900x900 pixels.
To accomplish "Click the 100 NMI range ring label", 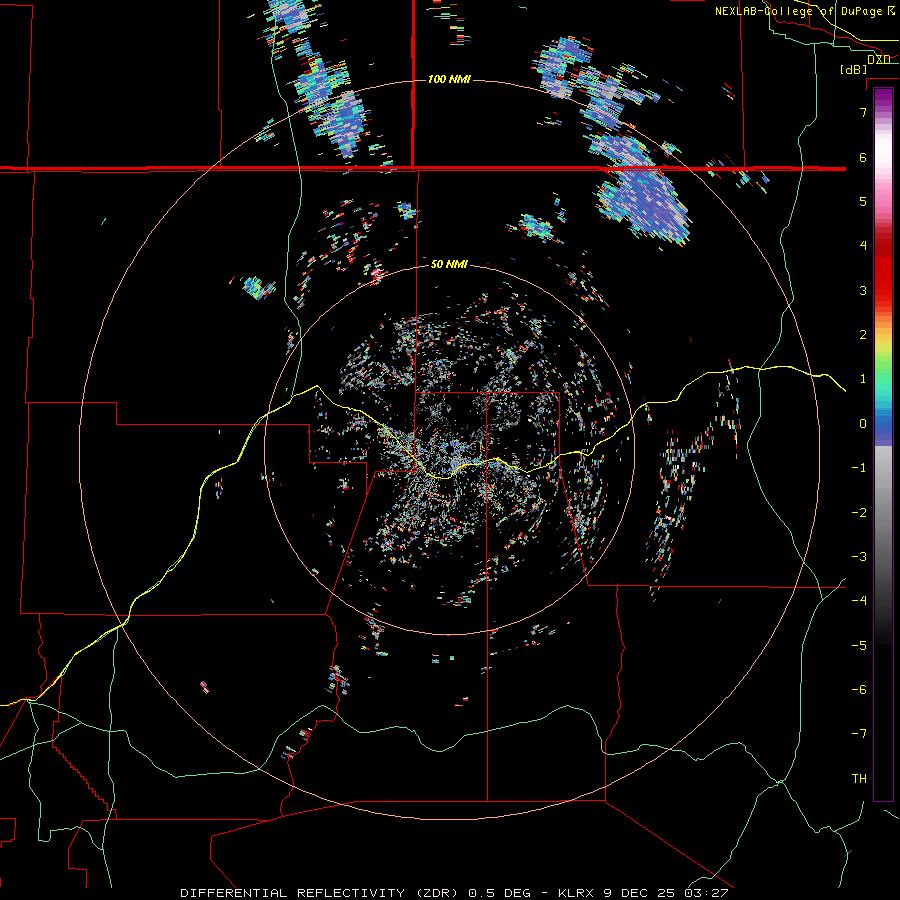I will click(449, 79).
